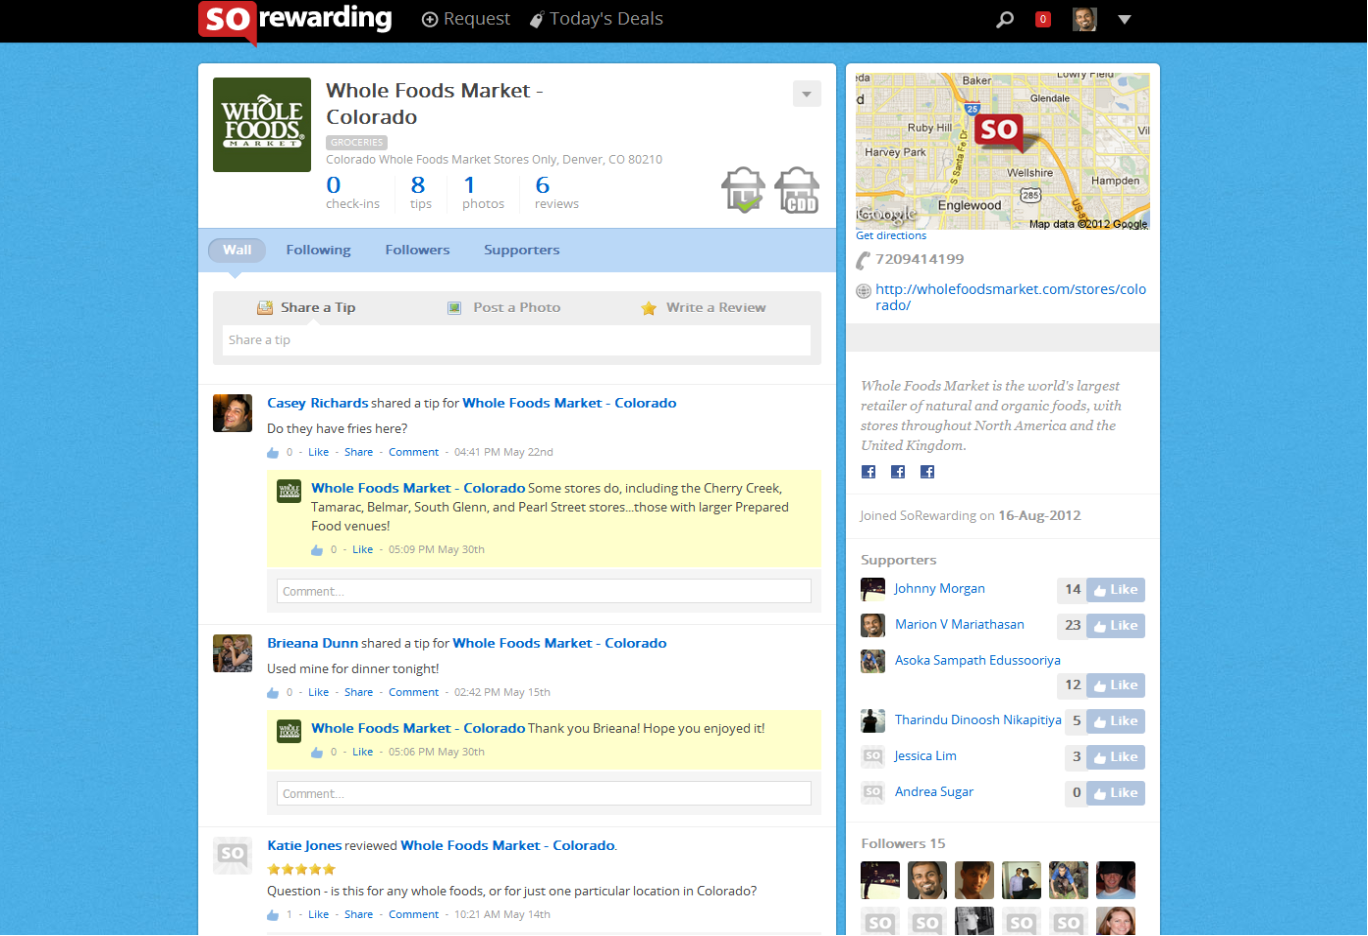This screenshot has height=936, width=1368.
Task: Comment on the 'Used mine for dinner tonight!' tip
Action: tap(414, 692)
